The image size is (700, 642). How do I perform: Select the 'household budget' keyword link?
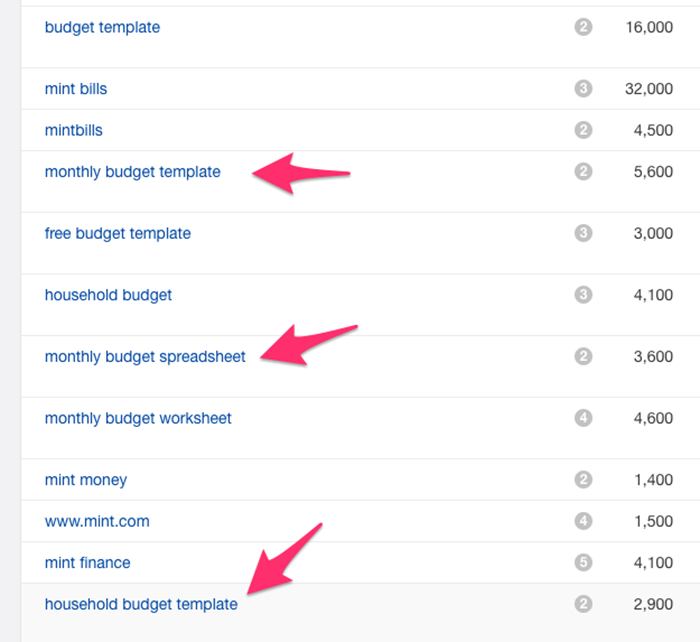pos(108,295)
